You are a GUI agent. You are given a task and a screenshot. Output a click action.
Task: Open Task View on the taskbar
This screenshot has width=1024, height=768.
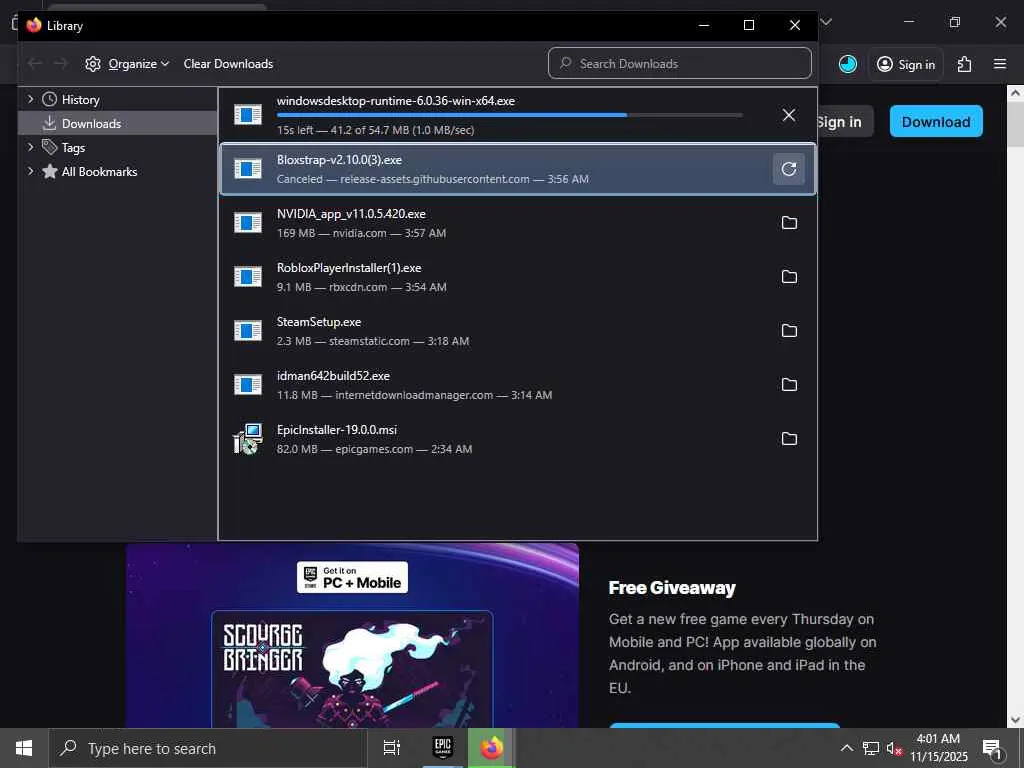point(392,748)
